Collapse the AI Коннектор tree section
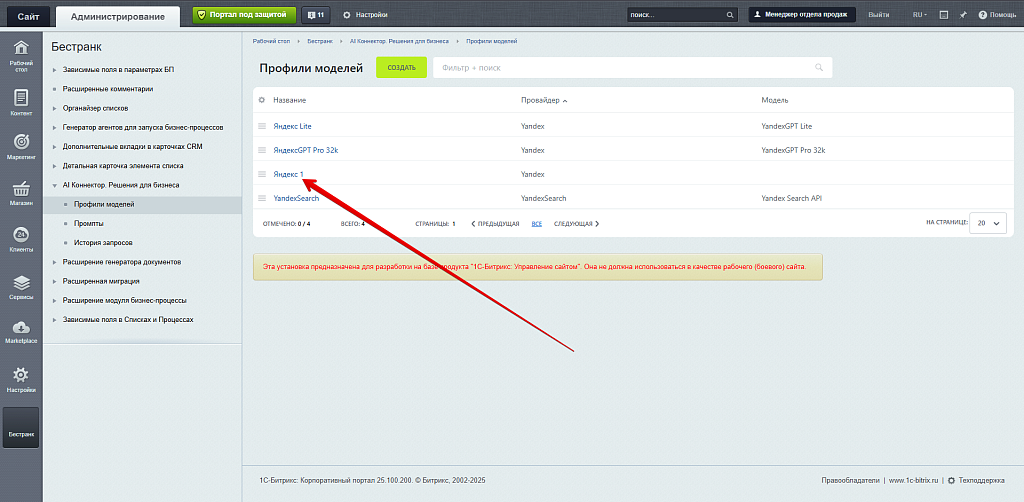 tap(54, 185)
